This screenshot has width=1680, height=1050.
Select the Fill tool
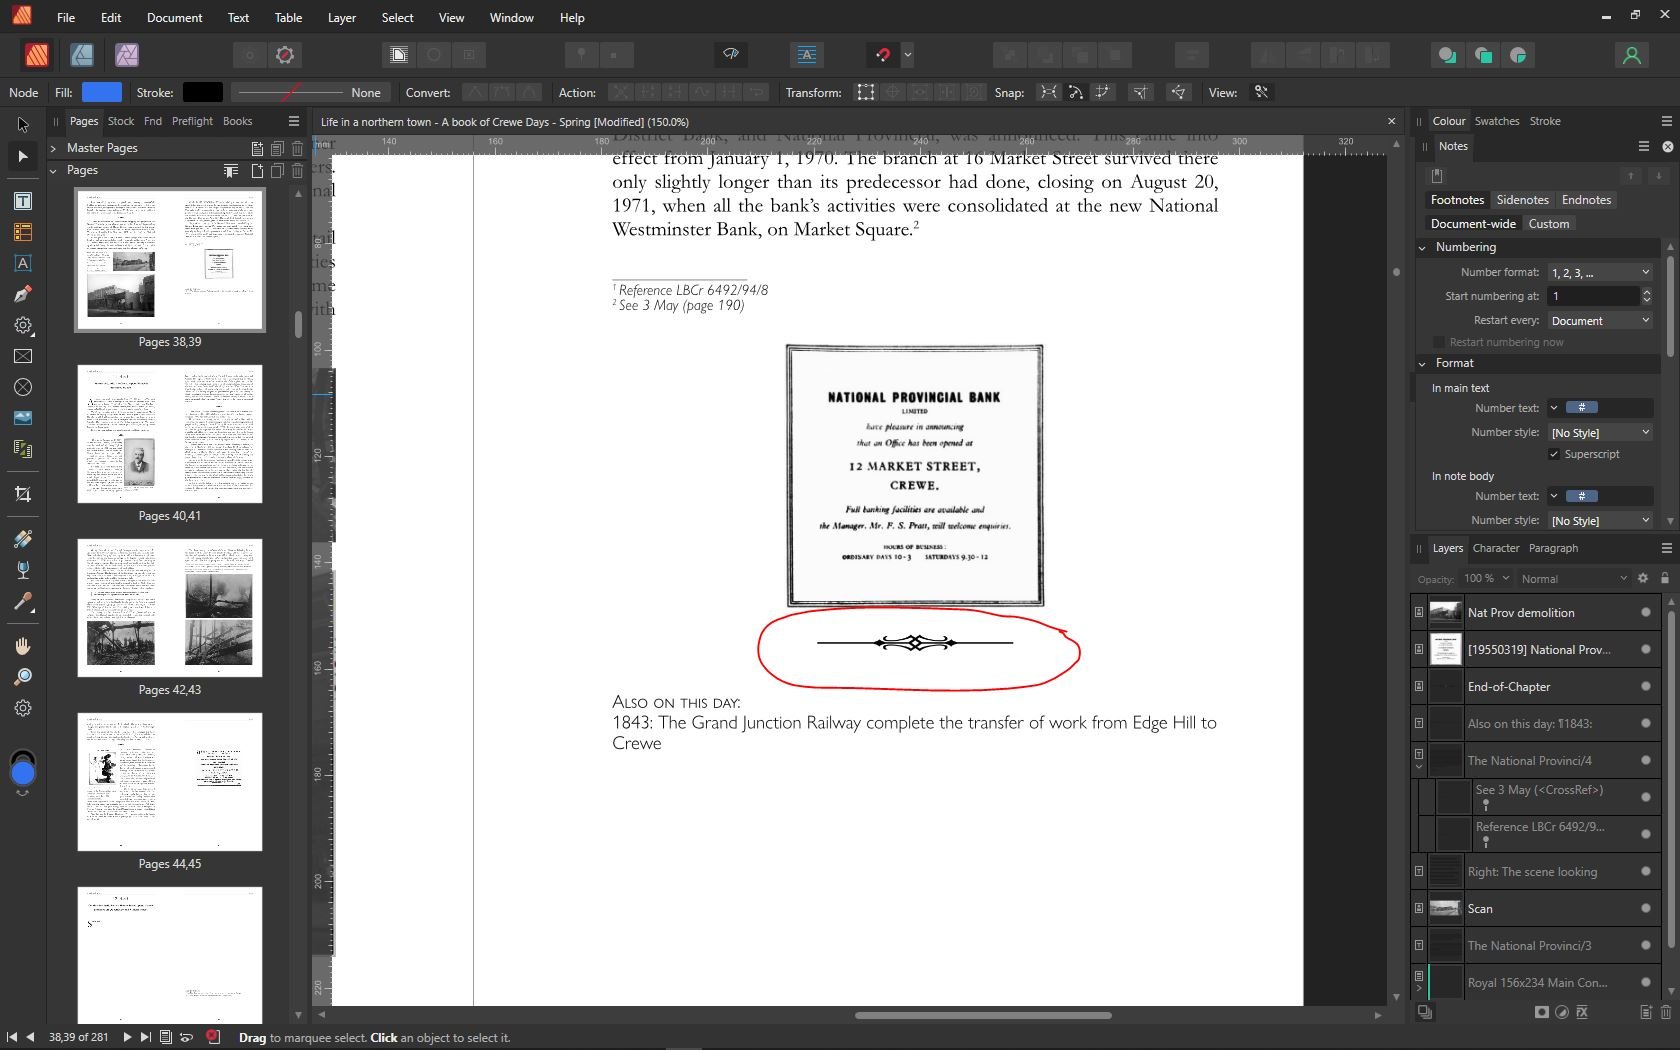click(23, 539)
